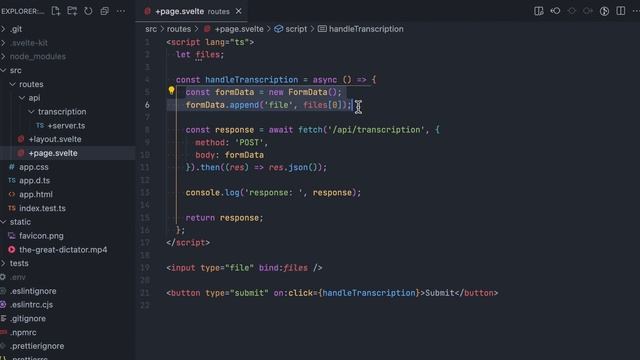Click the New File icon in Explorer
The image size is (640, 360).
(x=56, y=11)
